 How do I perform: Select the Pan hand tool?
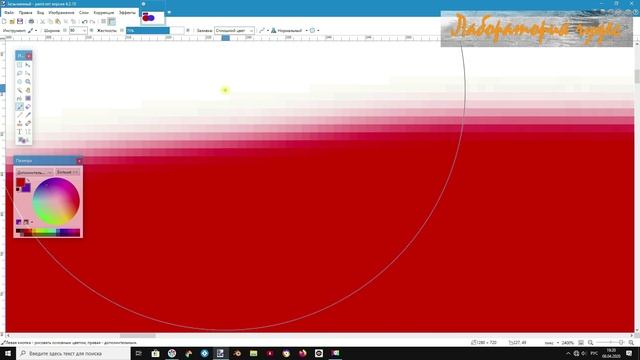point(28,90)
